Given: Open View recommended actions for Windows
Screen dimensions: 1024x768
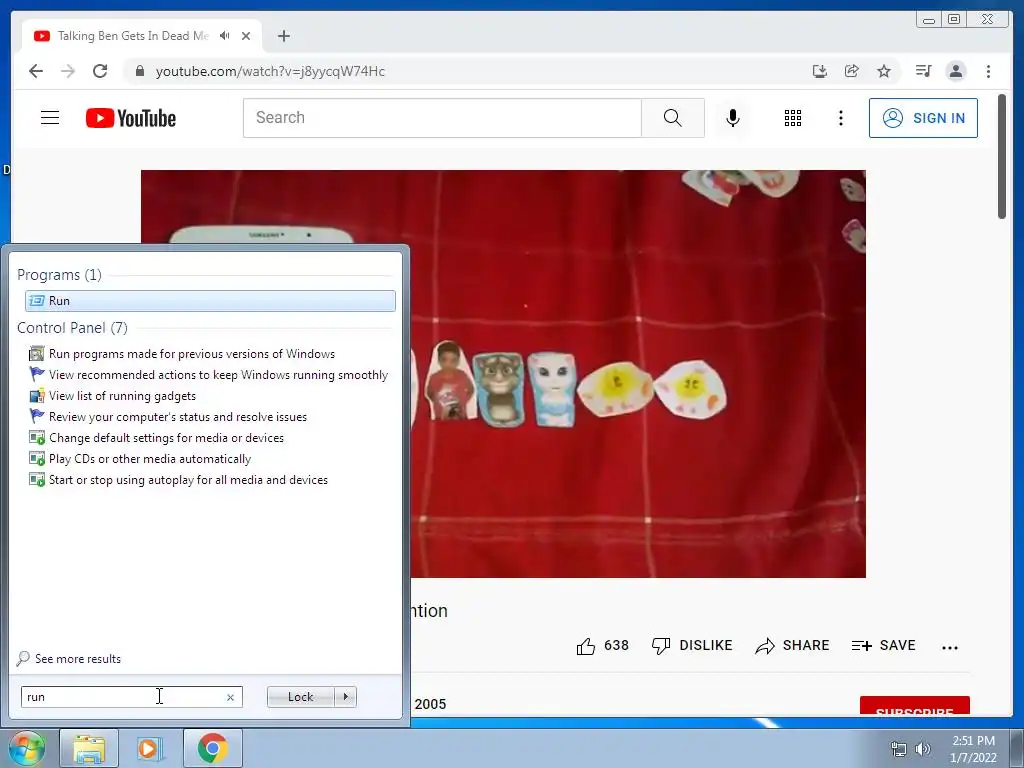Looking at the screenshot, I should click(x=209, y=375).
